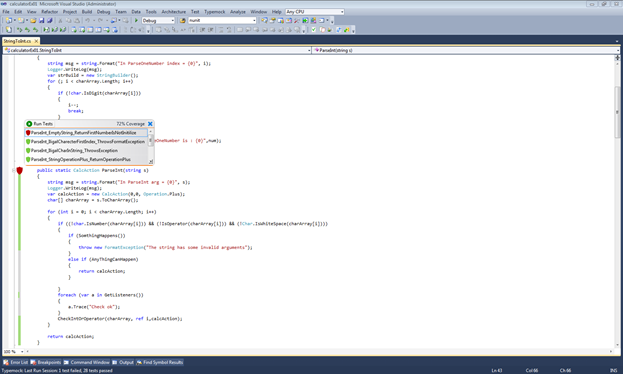Close the Run Tests coverage popup
The height and width of the screenshot is (374, 623).
coord(150,124)
